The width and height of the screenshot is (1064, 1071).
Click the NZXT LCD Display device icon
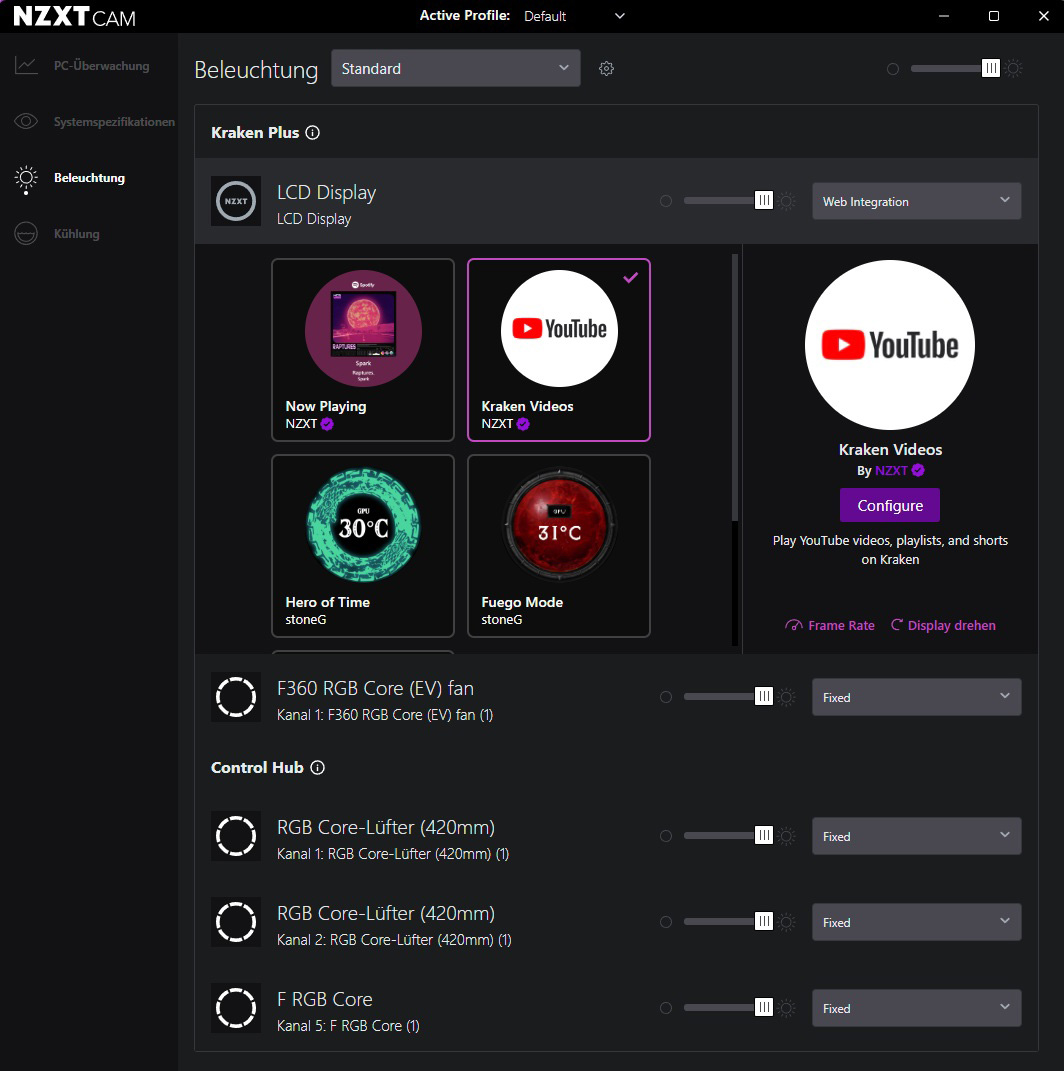(x=236, y=201)
